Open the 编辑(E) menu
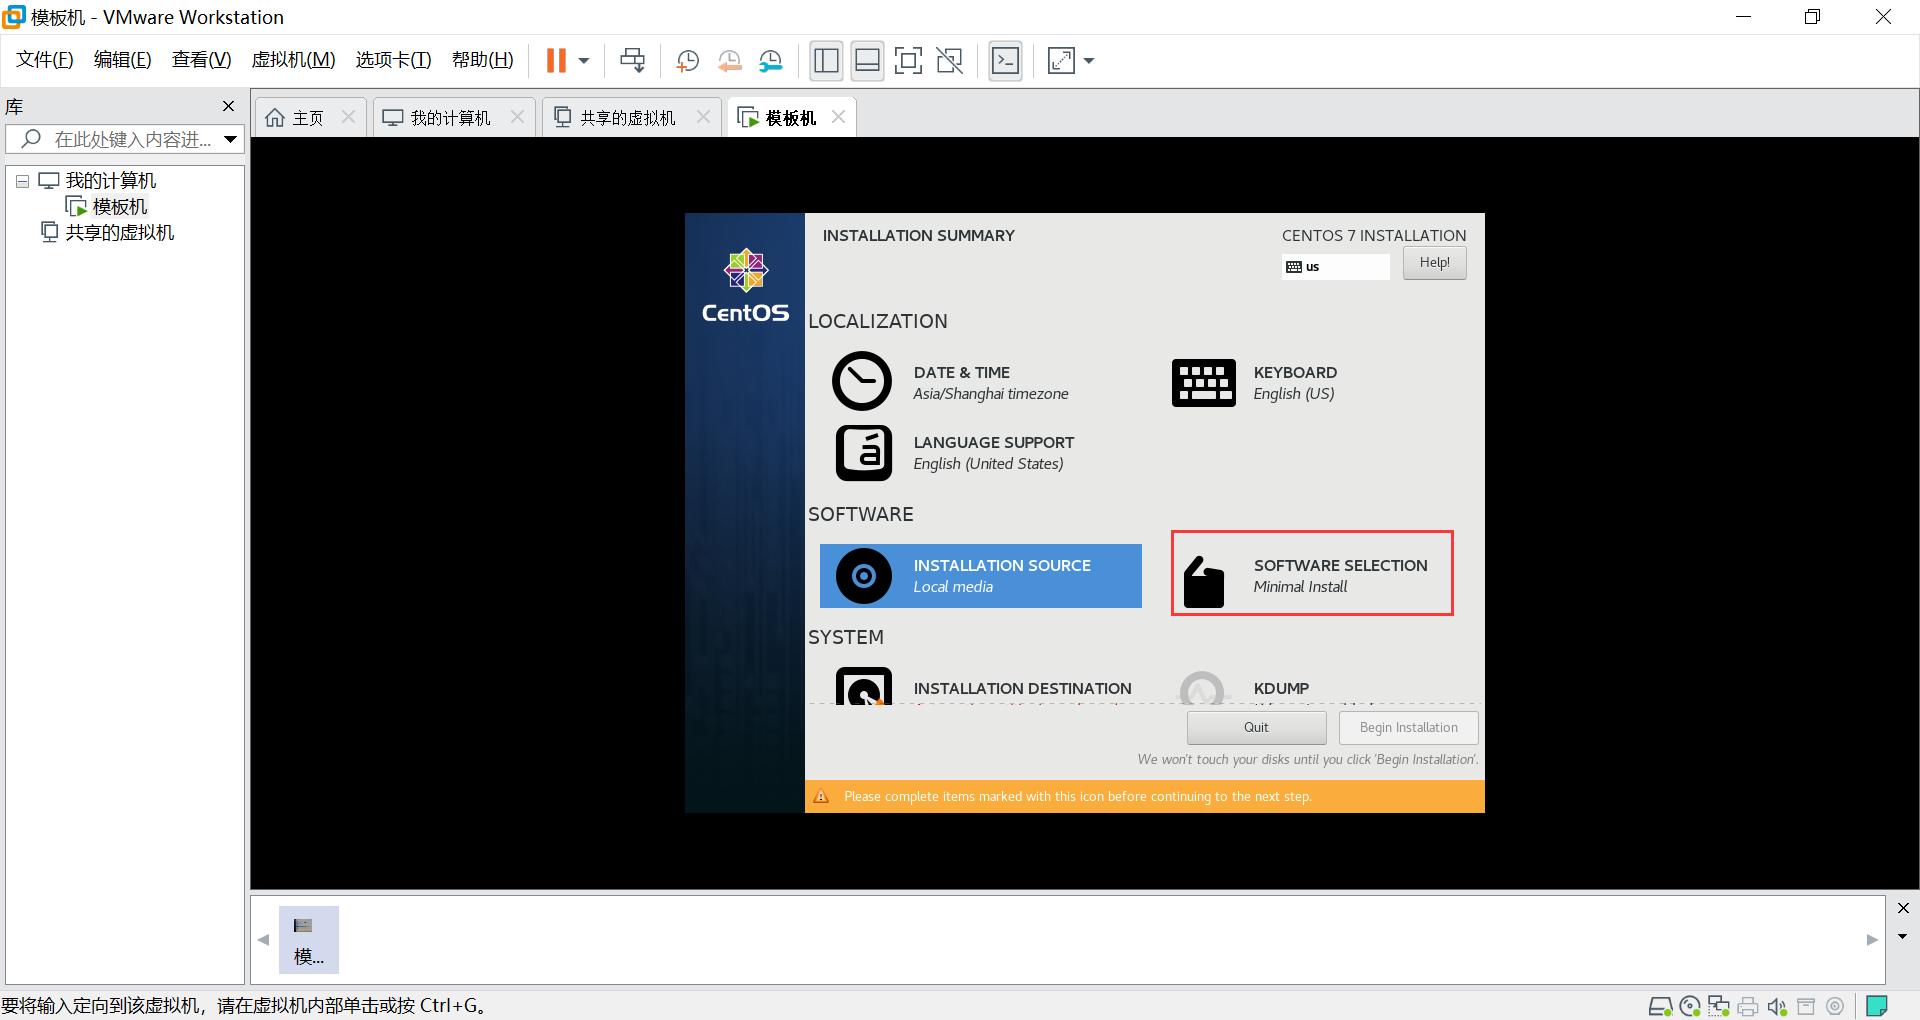Viewport: 1920px width, 1020px height. coord(123,60)
